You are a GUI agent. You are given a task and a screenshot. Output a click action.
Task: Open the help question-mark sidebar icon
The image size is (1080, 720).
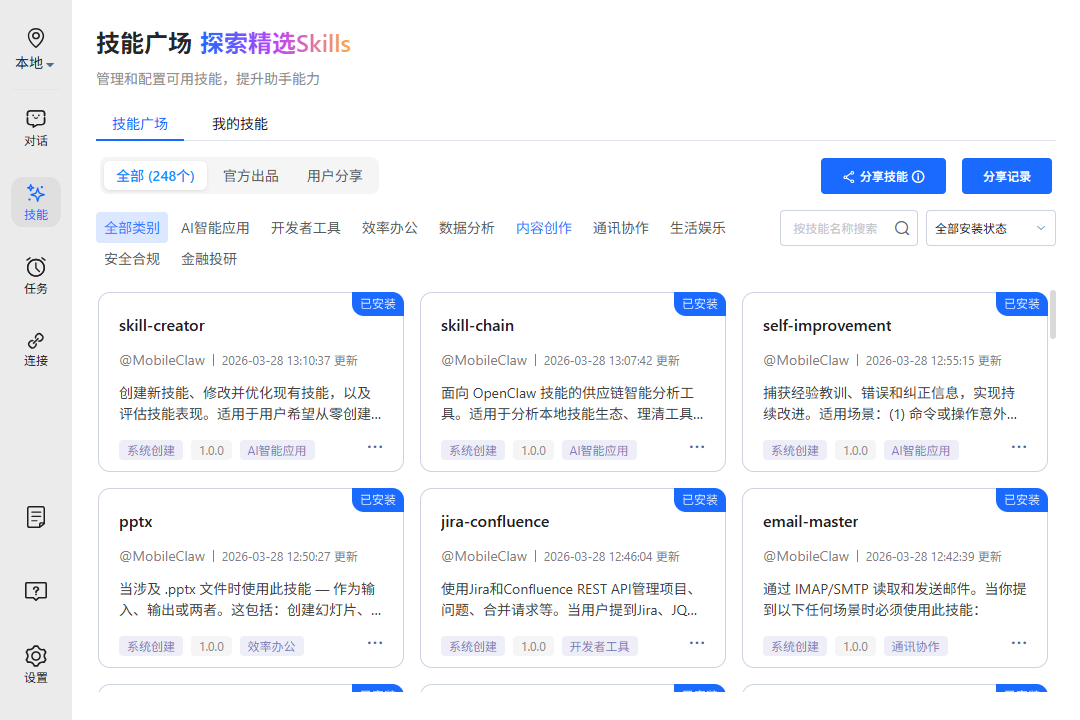coord(36,591)
